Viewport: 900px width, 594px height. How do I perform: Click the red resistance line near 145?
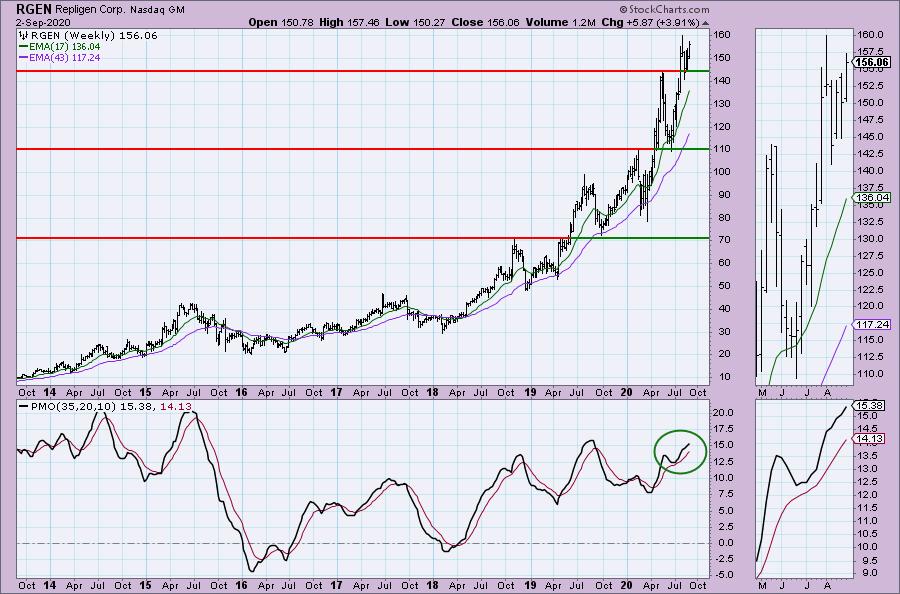click(x=348, y=71)
